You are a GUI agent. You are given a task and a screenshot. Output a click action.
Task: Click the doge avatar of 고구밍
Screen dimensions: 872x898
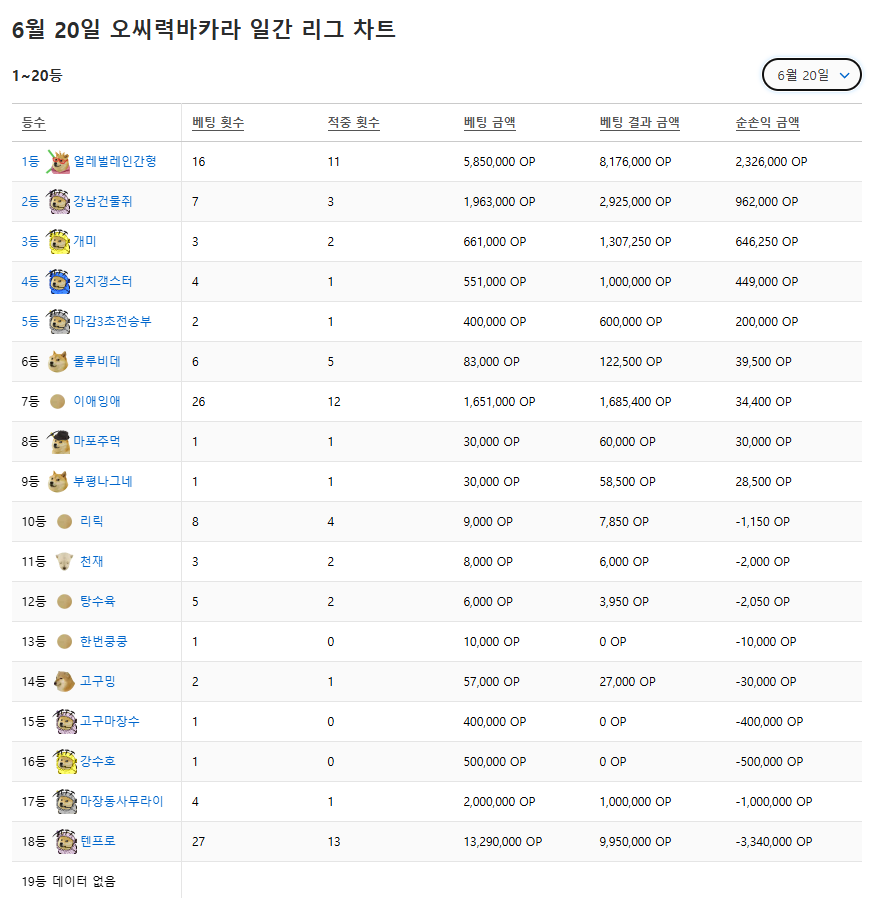64,682
